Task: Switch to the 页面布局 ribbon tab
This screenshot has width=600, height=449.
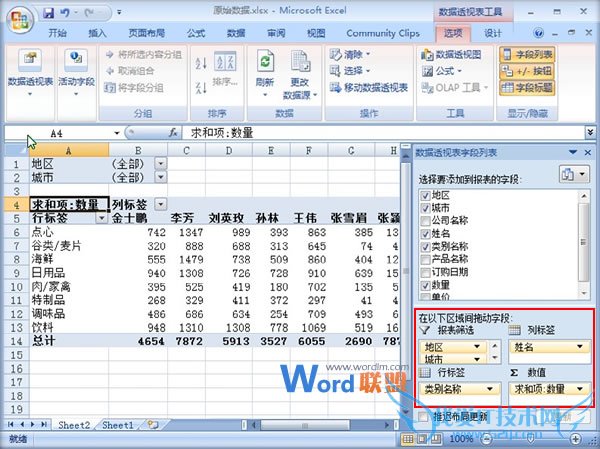Action: point(147,33)
